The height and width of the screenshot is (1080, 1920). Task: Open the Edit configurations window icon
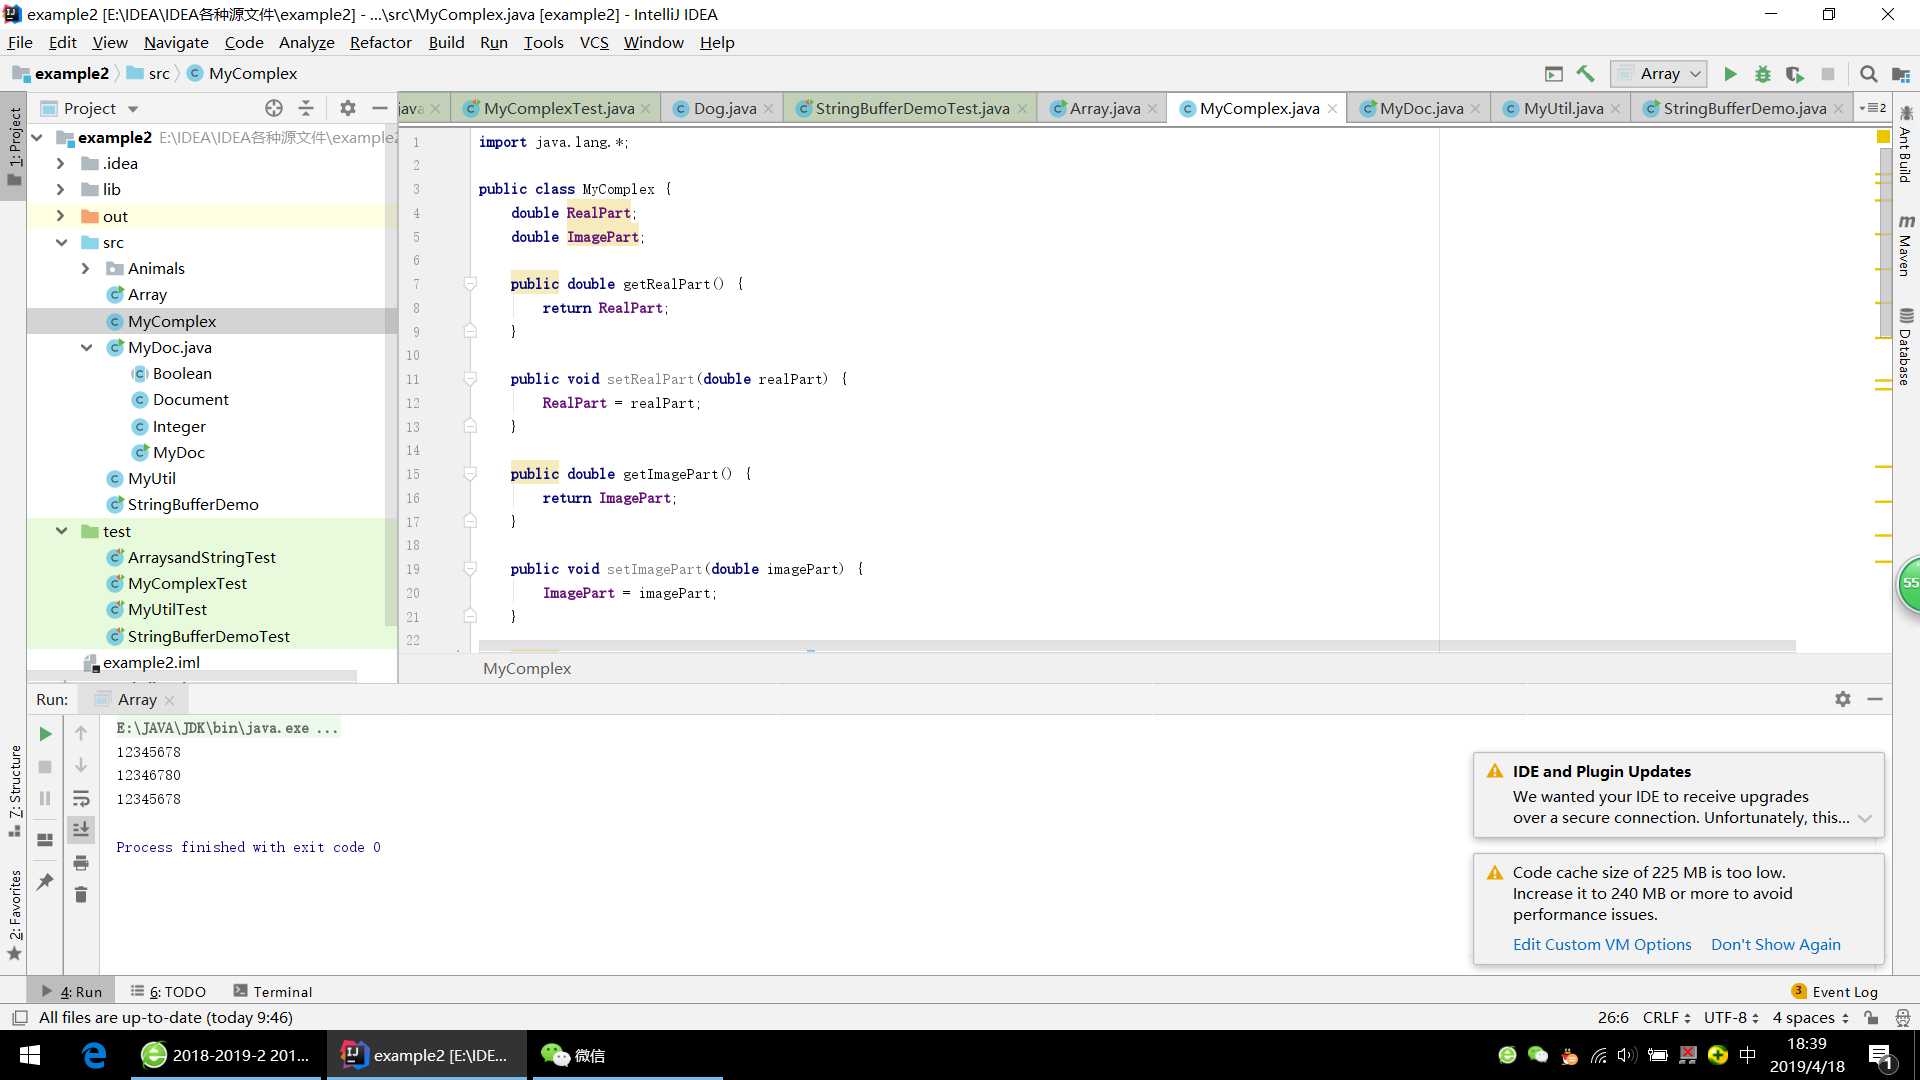point(1553,74)
